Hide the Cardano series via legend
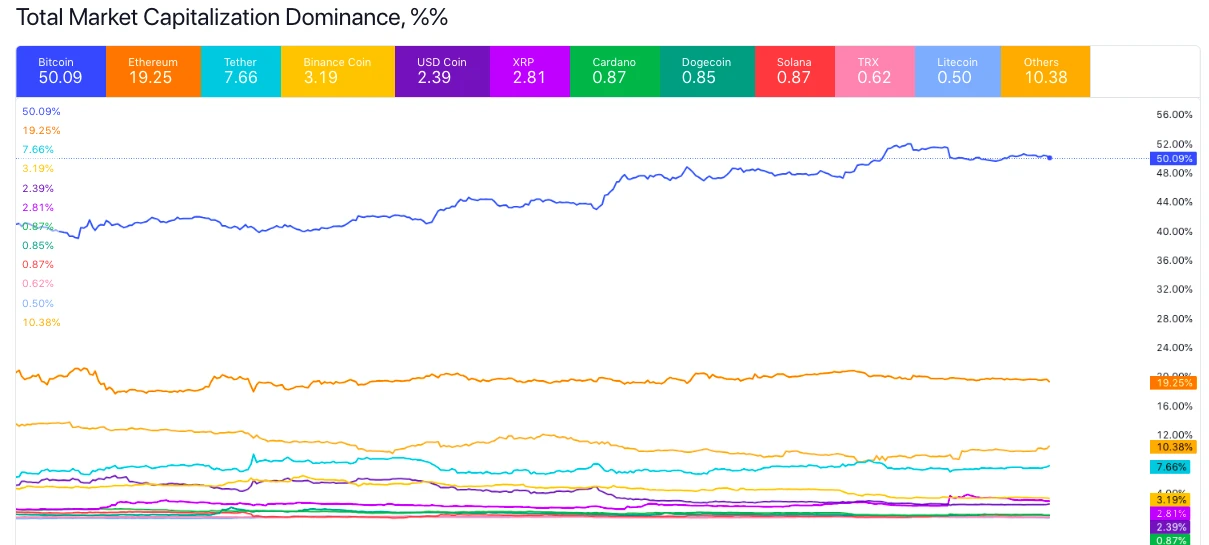The height and width of the screenshot is (545, 1209). click(x=615, y=70)
